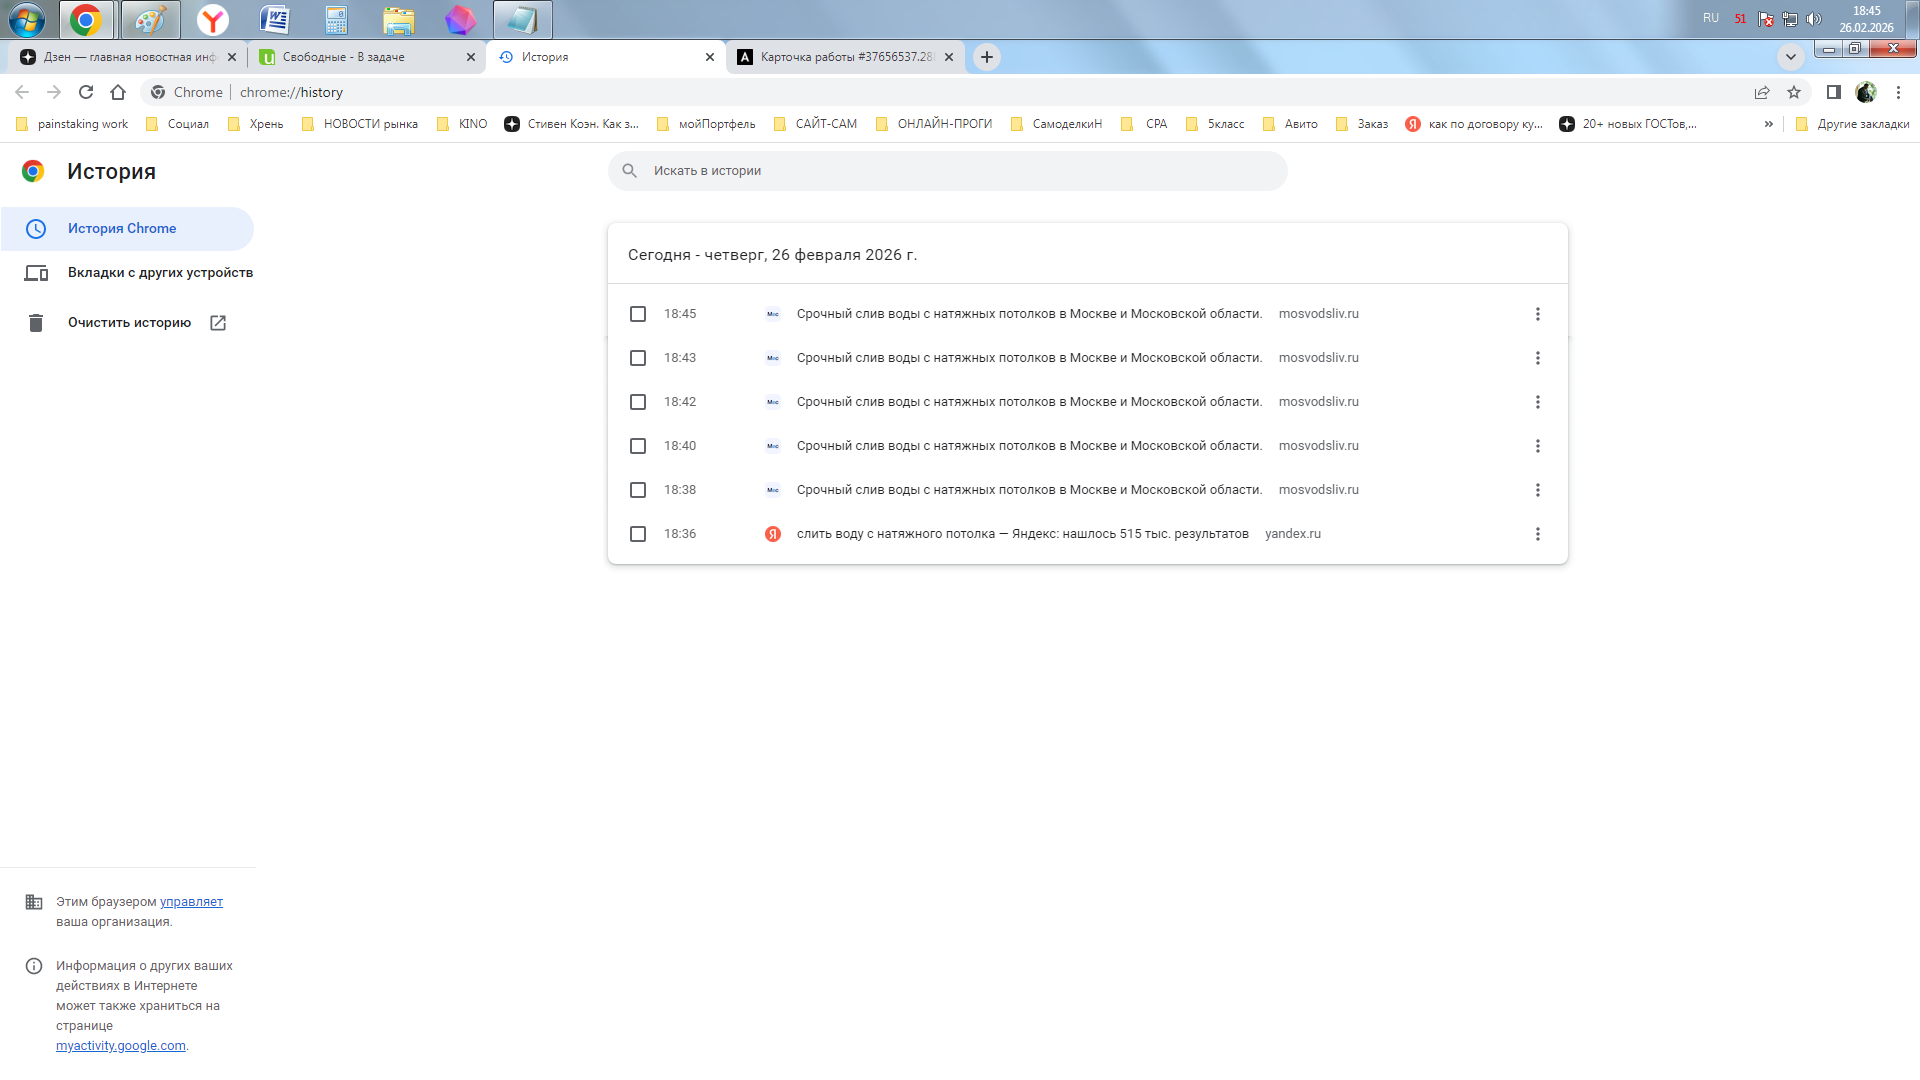Tick the 18:36 yandex.ru entry checkbox
The height and width of the screenshot is (1080, 1920).
(638, 534)
